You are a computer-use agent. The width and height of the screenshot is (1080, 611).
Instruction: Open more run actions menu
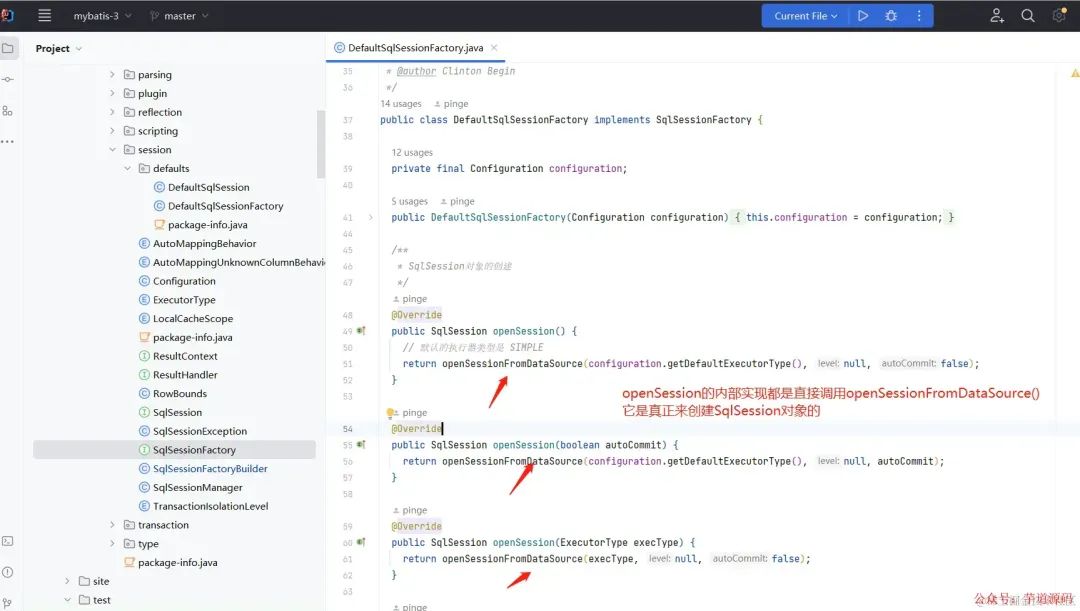point(919,16)
